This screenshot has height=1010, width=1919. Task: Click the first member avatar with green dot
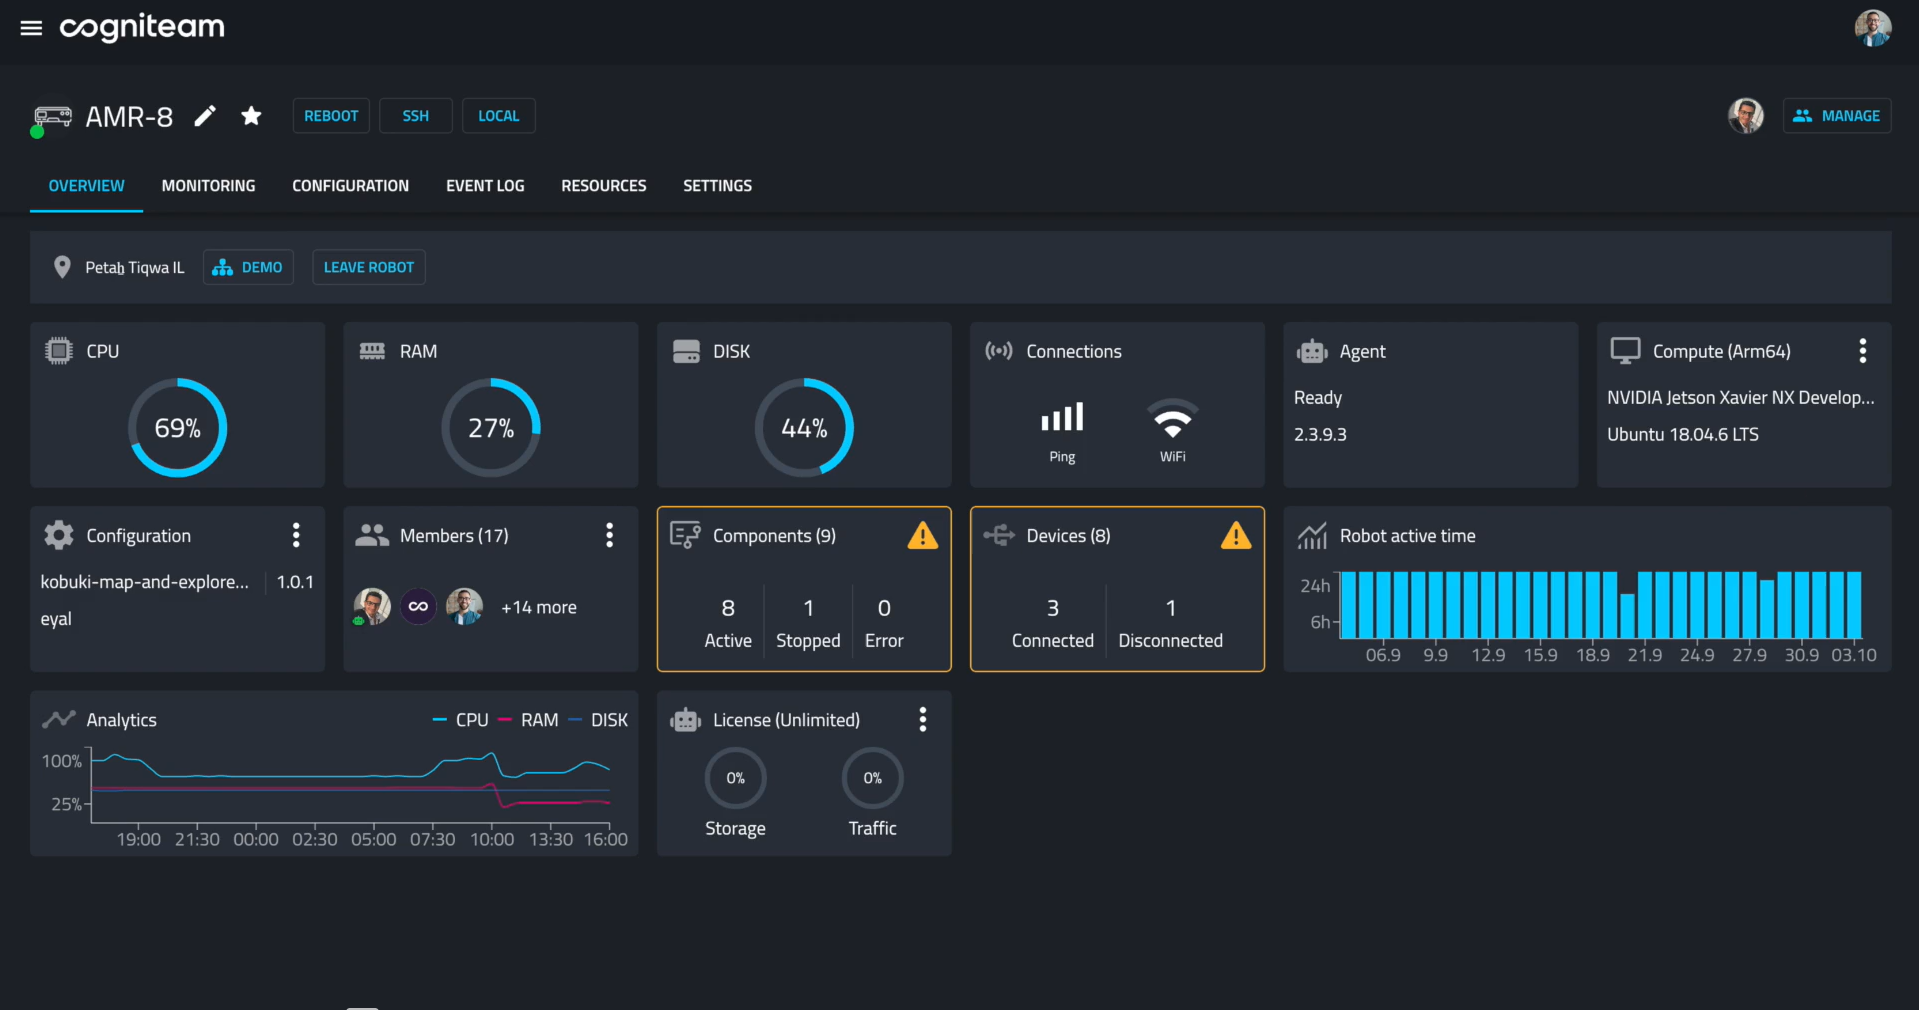[372, 606]
